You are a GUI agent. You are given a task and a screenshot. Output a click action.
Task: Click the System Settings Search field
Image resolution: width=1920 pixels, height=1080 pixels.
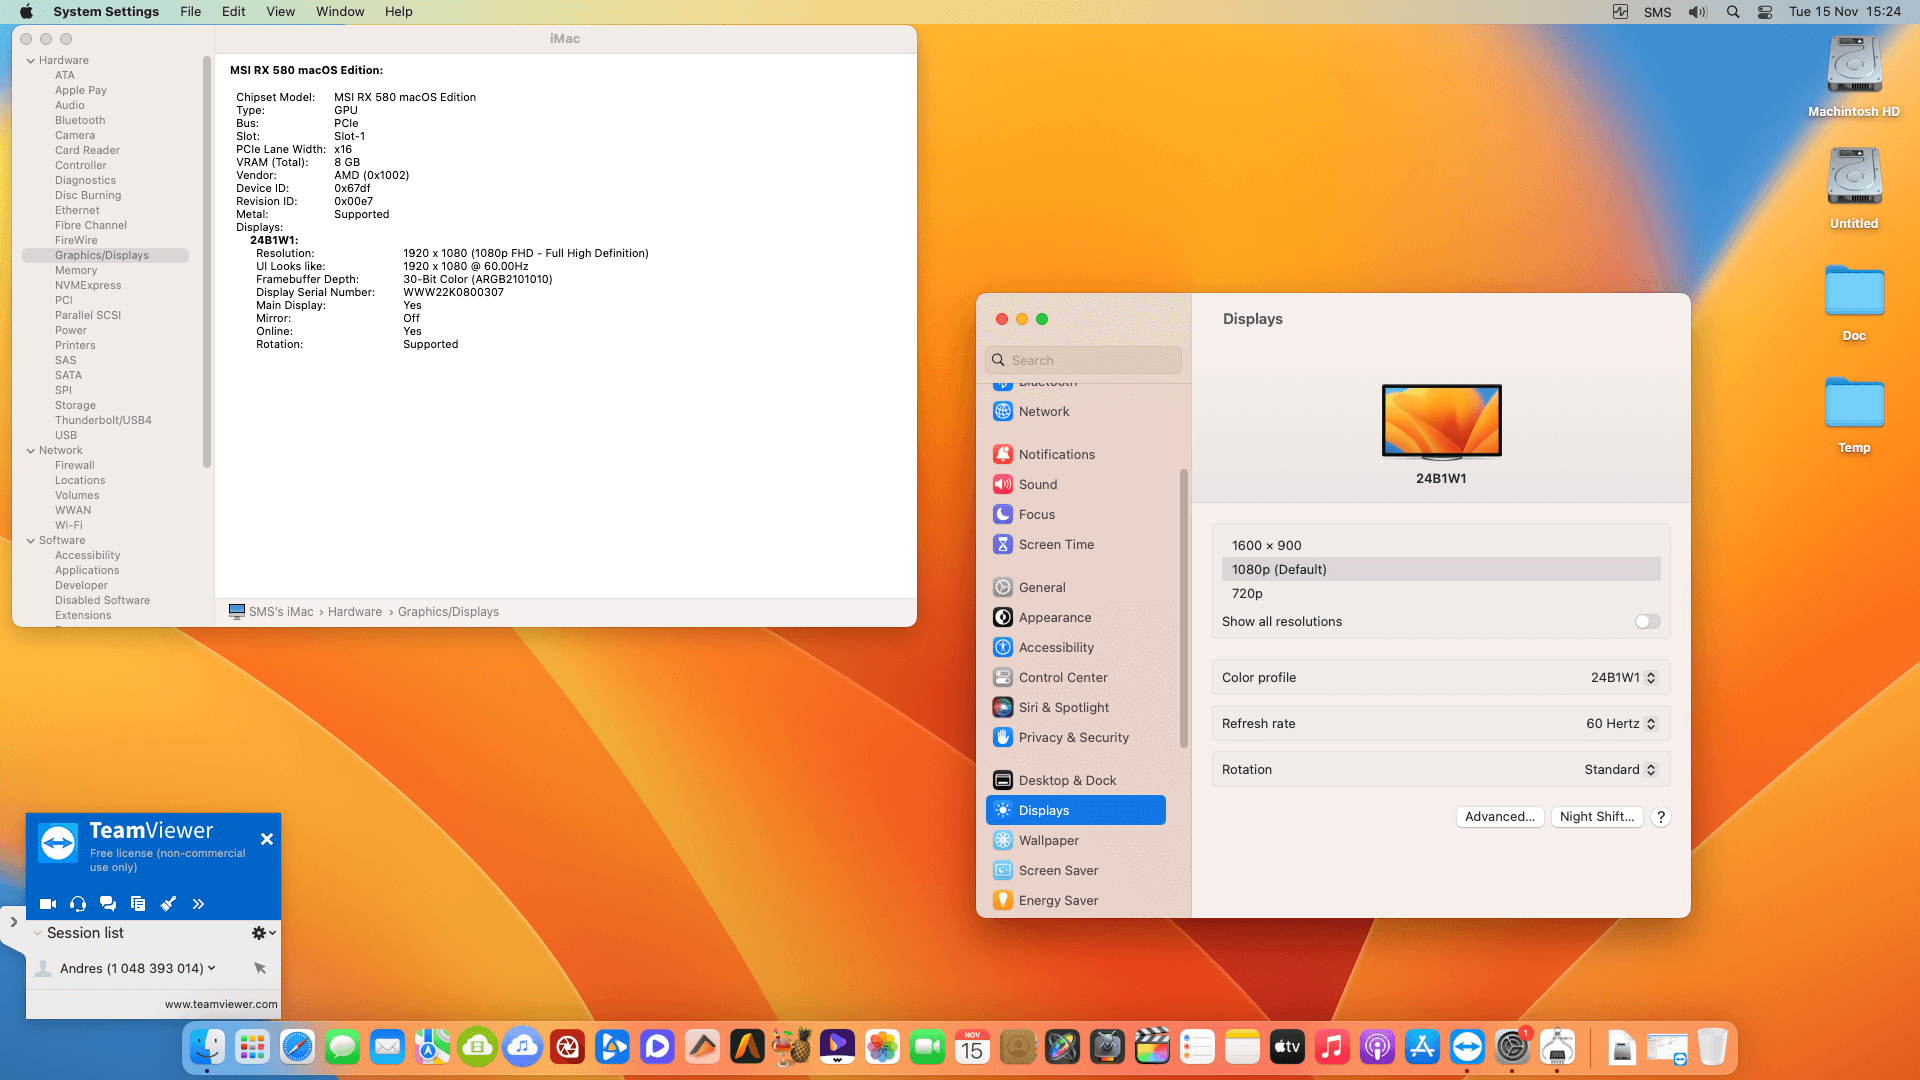1084,361
